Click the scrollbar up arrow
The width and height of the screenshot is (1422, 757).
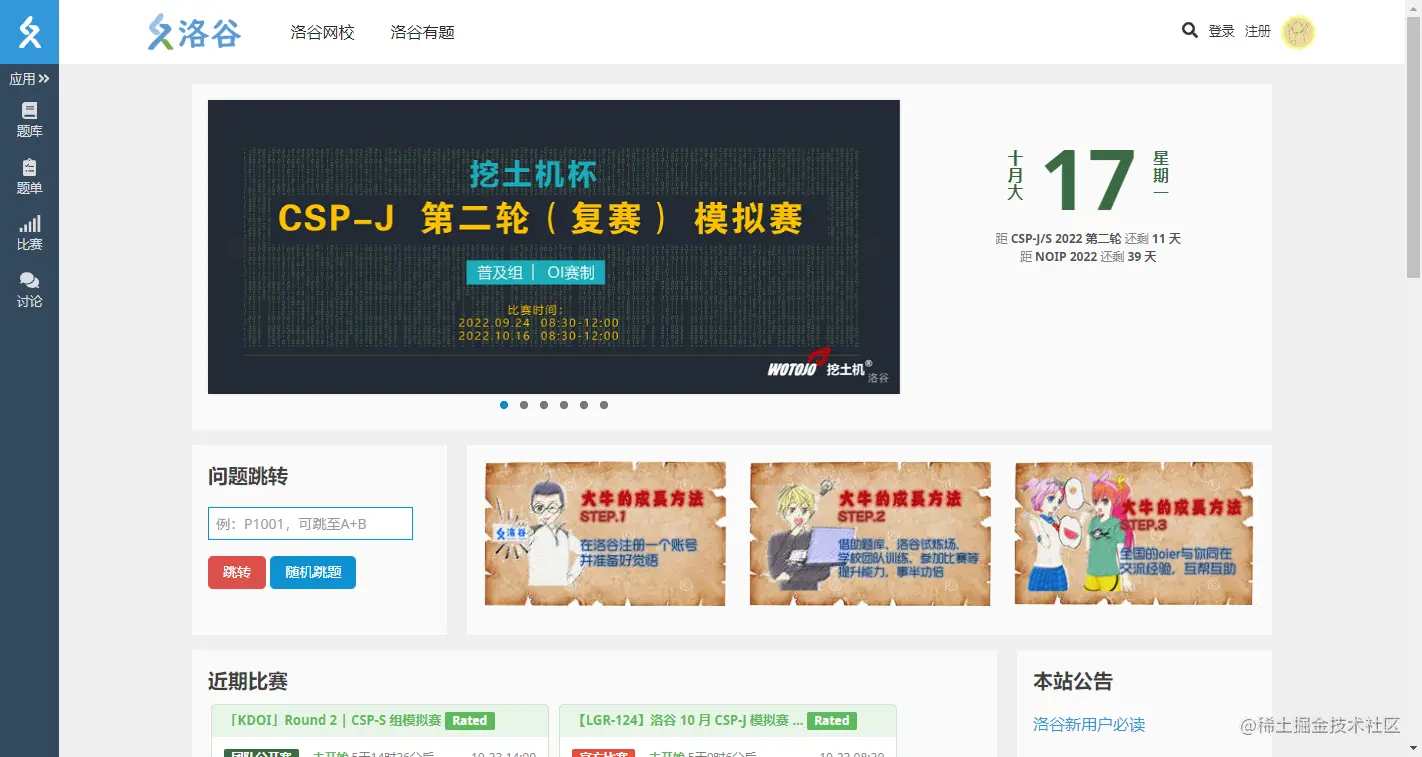(x=1413, y=8)
